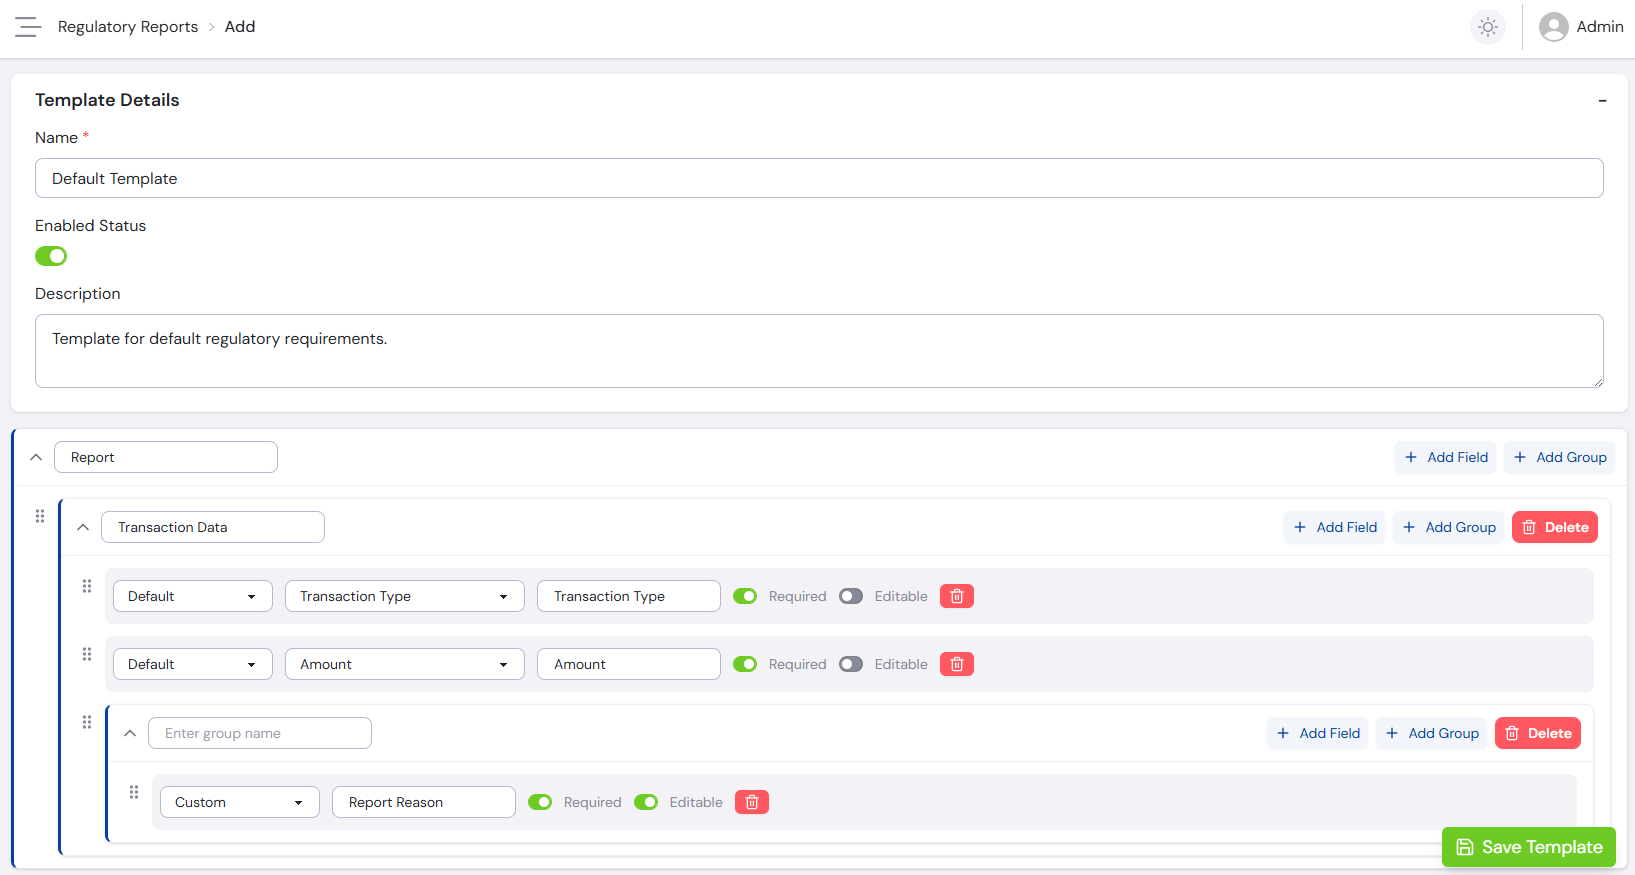Grab the Transaction Data group drag handle
The height and width of the screenshot is (875, 1635).
[x=40, y=516]
